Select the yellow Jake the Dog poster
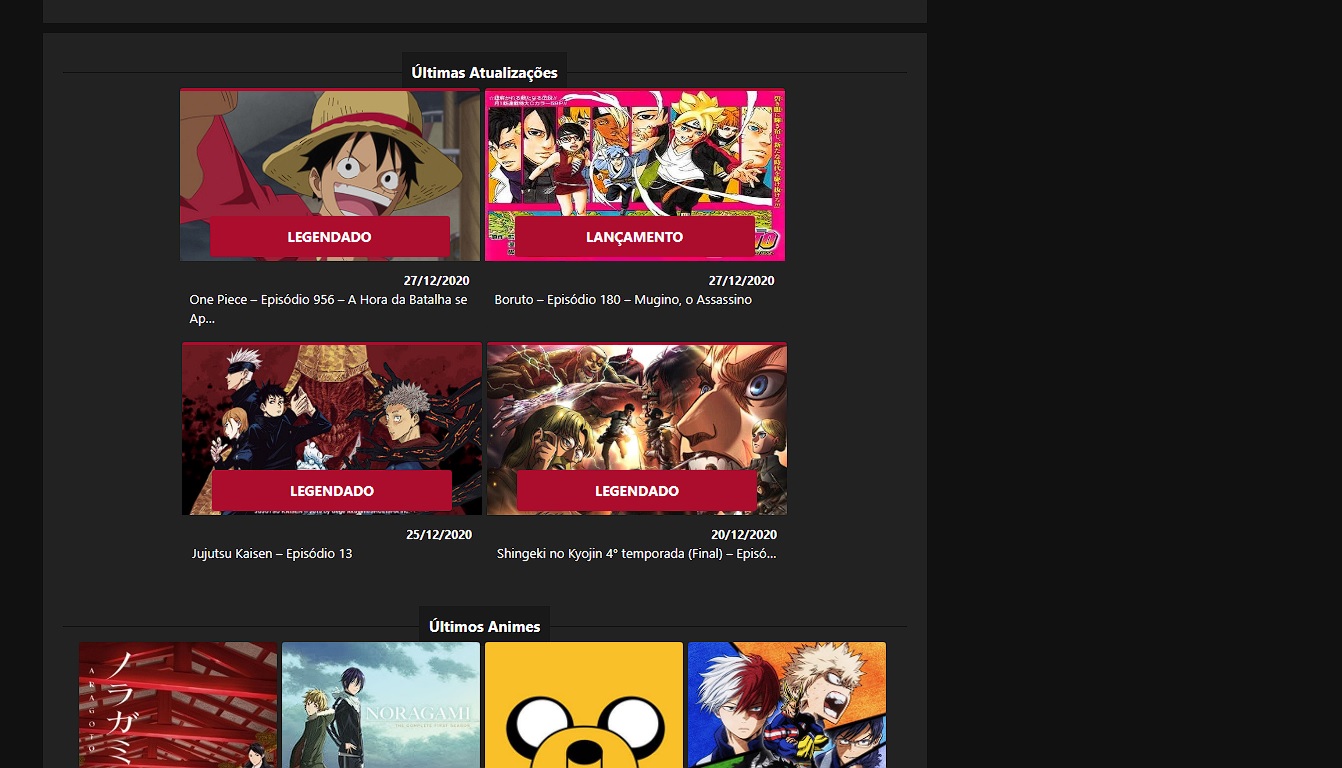The height and width of the screenshot is (768, 1342). [x=584, y=705]
